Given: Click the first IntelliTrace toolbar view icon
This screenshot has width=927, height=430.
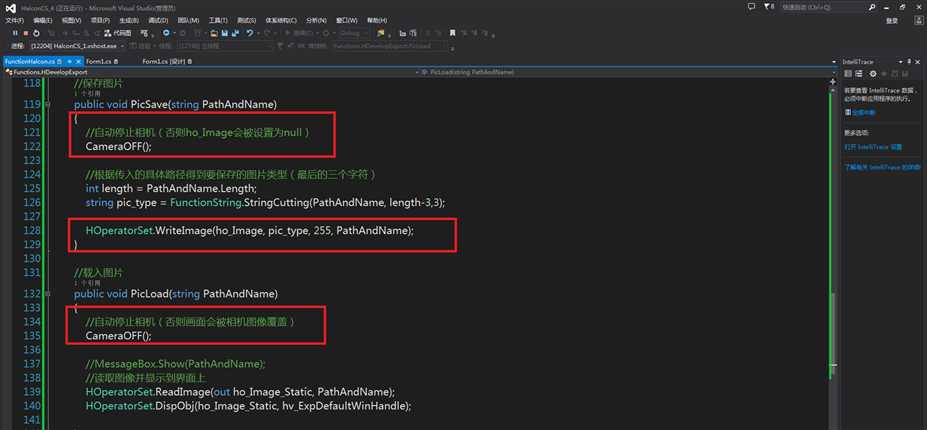Looking at the screenshot, I should coord(848,73).
